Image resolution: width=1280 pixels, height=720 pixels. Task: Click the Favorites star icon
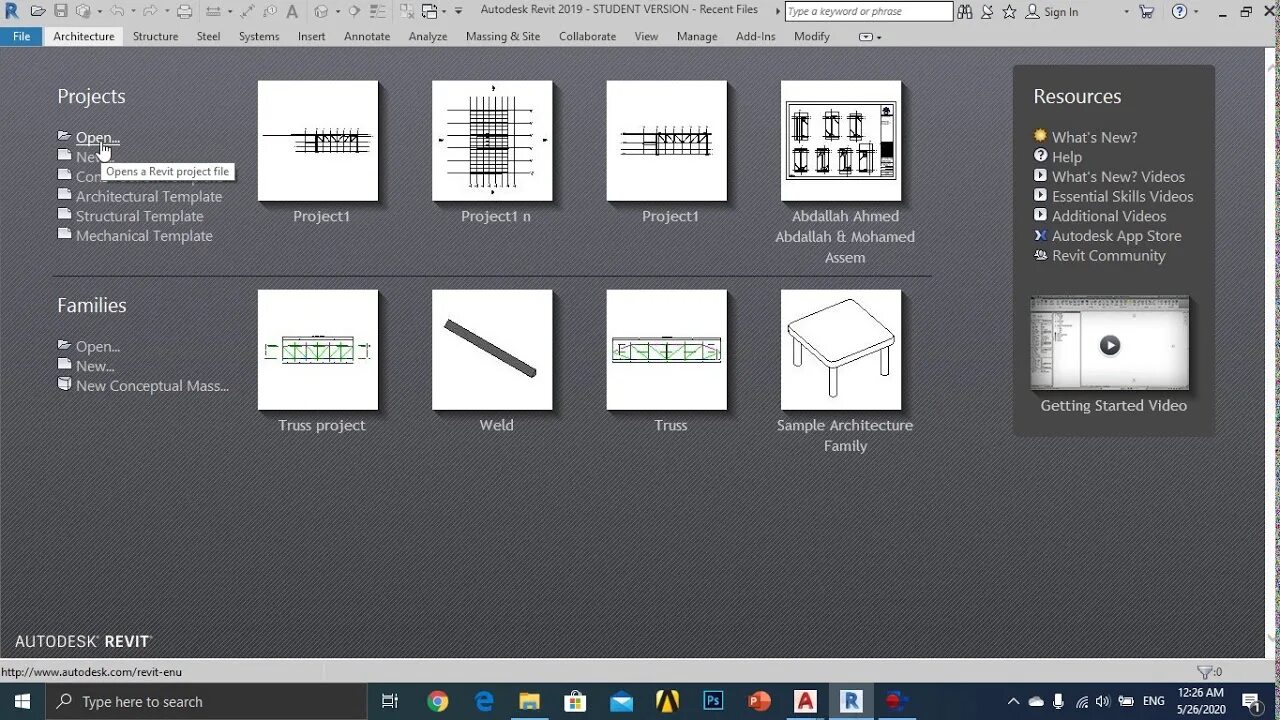click(x=1009, y=12)
